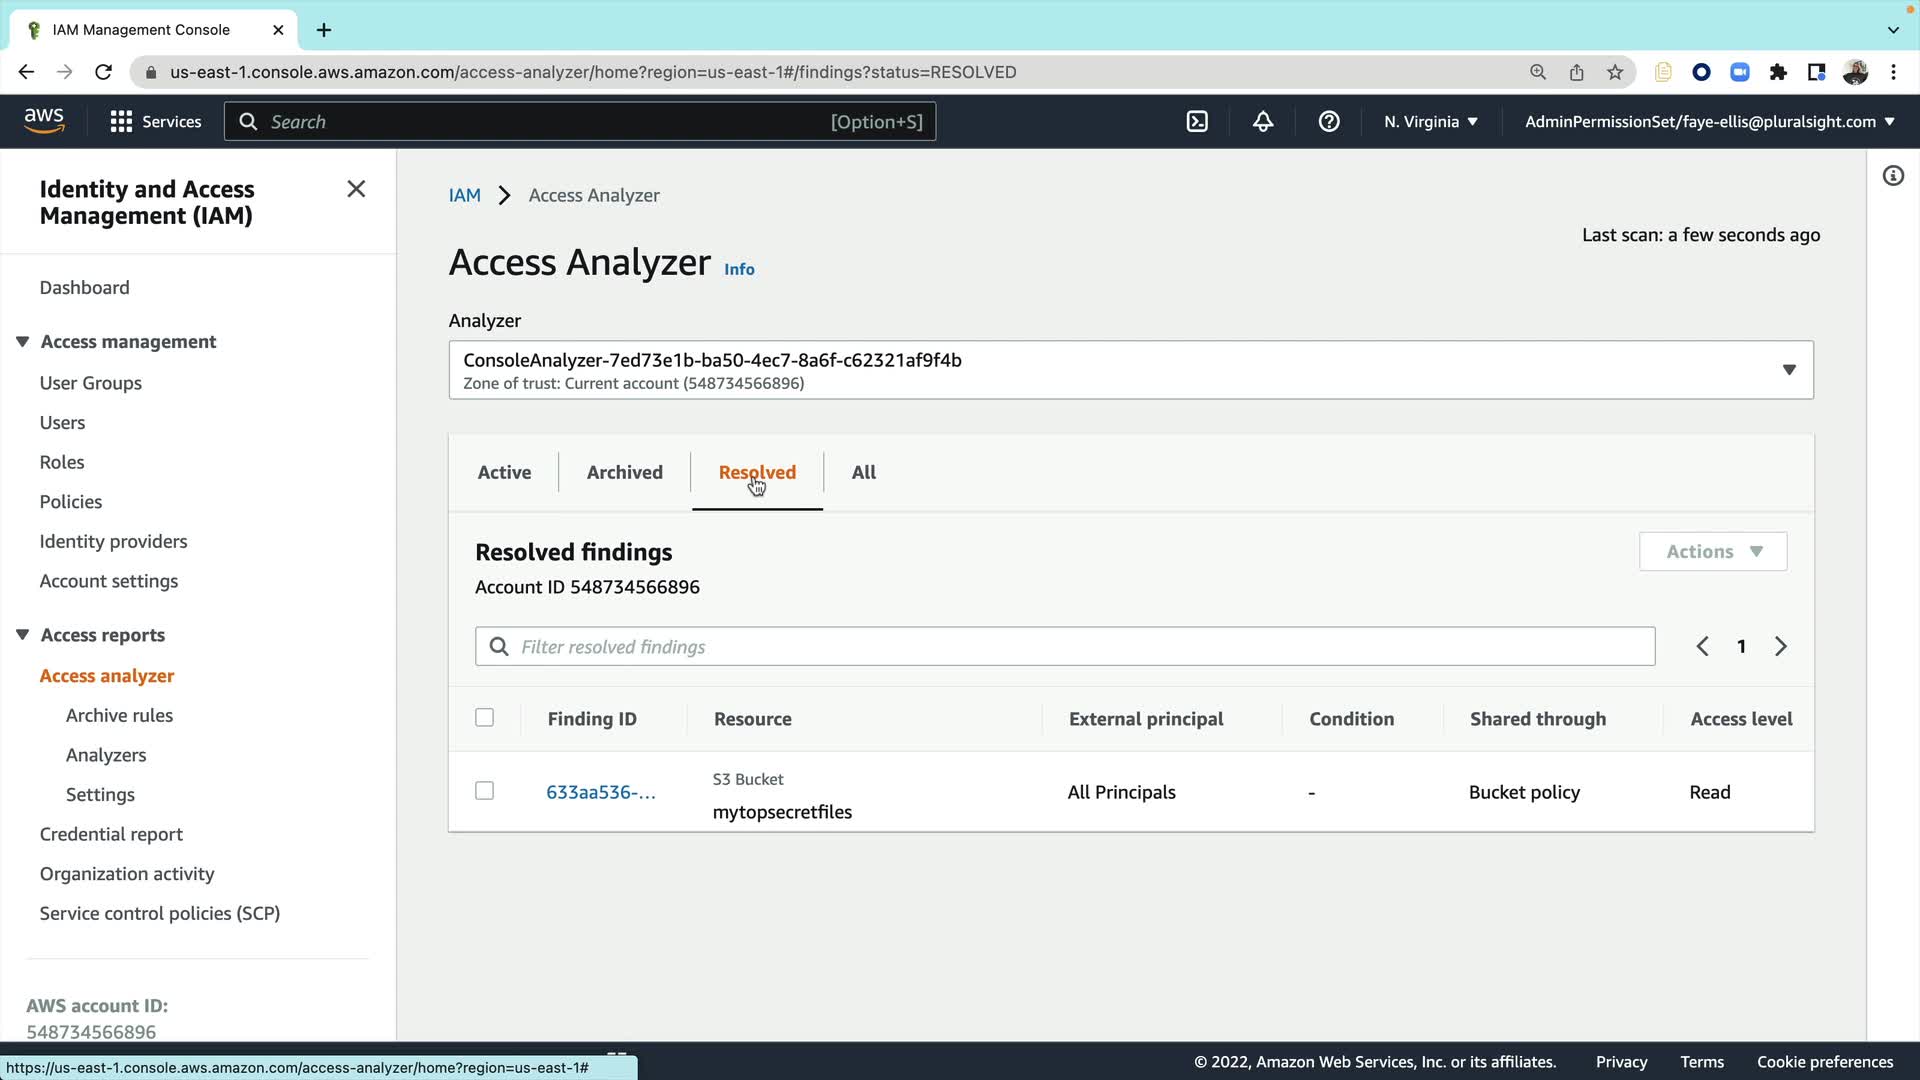Screen dimensions: 1920x1080
Task: Switch to the Archived findings tab
Action: (x=625, y=473)
